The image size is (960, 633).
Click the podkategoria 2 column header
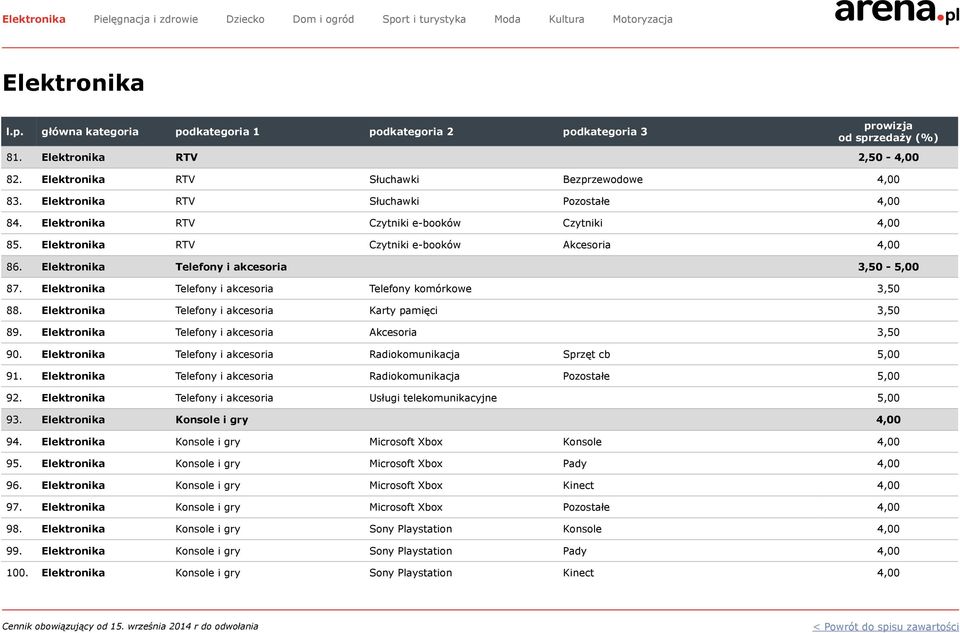click(411, 132)
